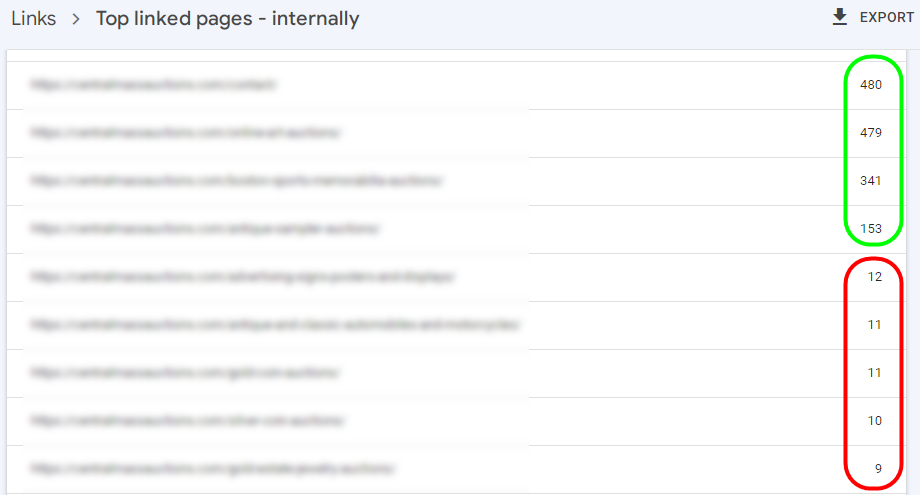Open the longest blurred URL, about automobiles and motorcycles

[x=275, y=325]
